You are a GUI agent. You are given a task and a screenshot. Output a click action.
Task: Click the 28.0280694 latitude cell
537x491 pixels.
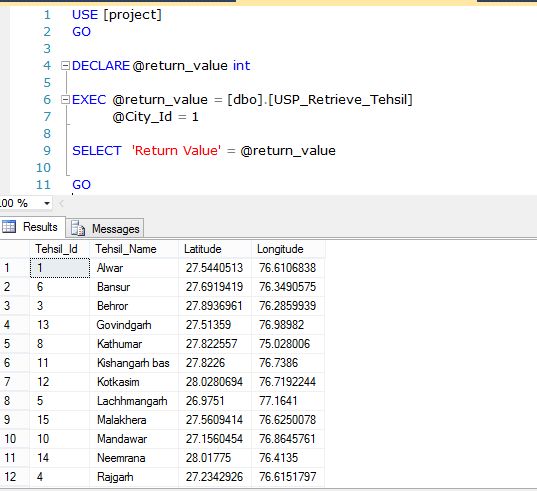tap(215, 382)
